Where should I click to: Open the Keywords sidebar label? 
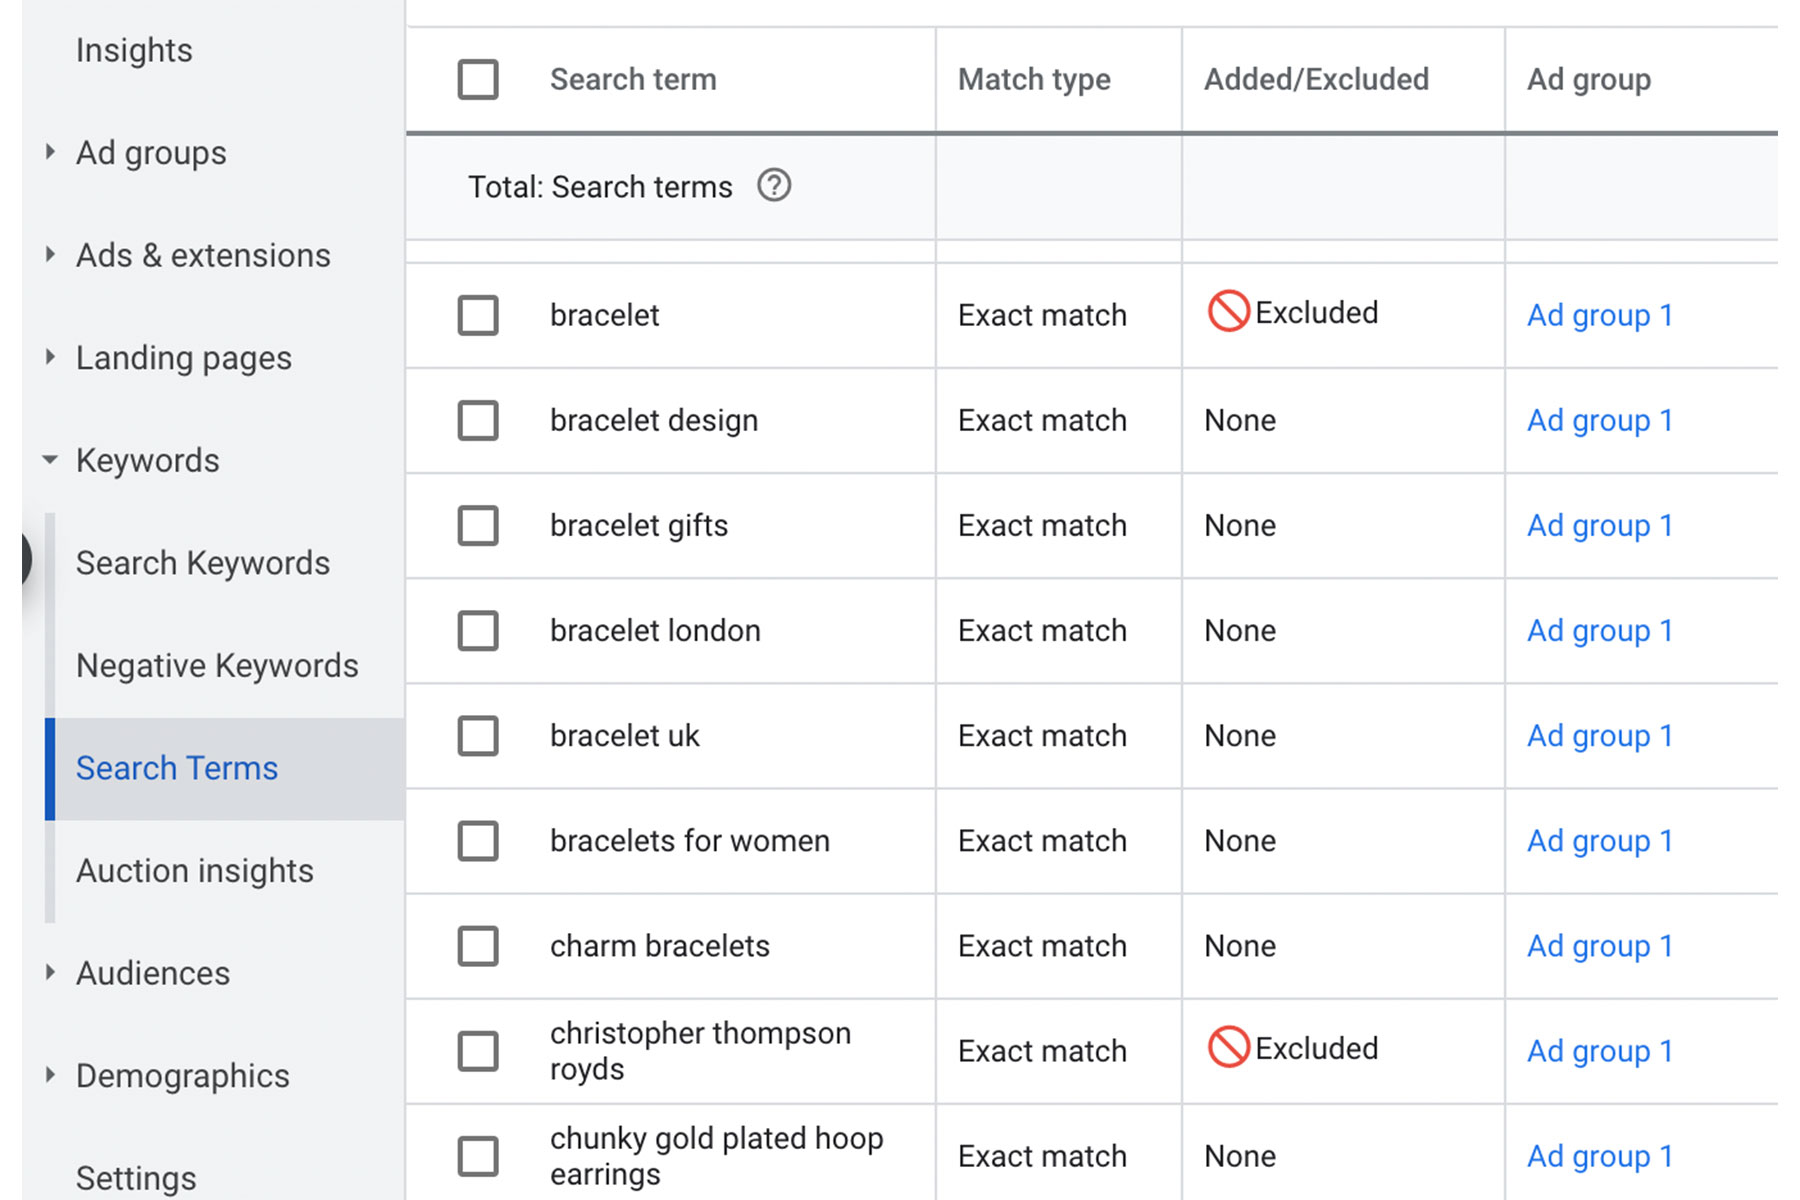coord(148,460)
